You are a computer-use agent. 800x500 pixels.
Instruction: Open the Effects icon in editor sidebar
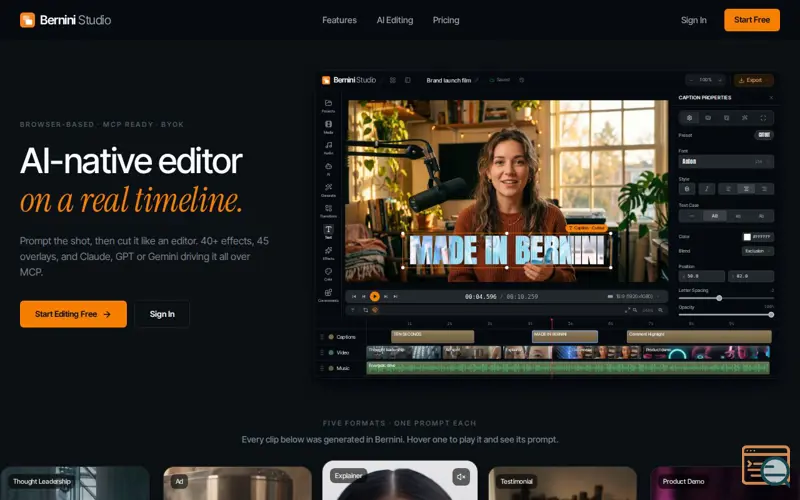coord(328,253)
